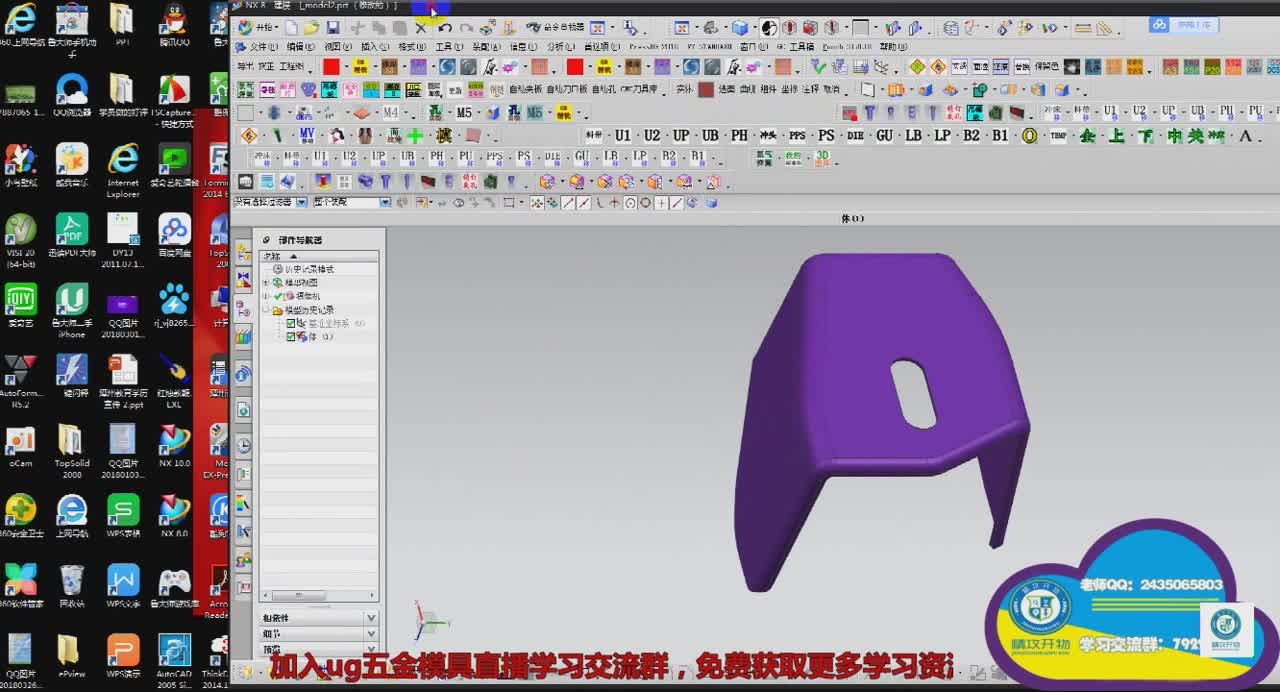Click the 自动夹板 text button

(x=525, y=90)
